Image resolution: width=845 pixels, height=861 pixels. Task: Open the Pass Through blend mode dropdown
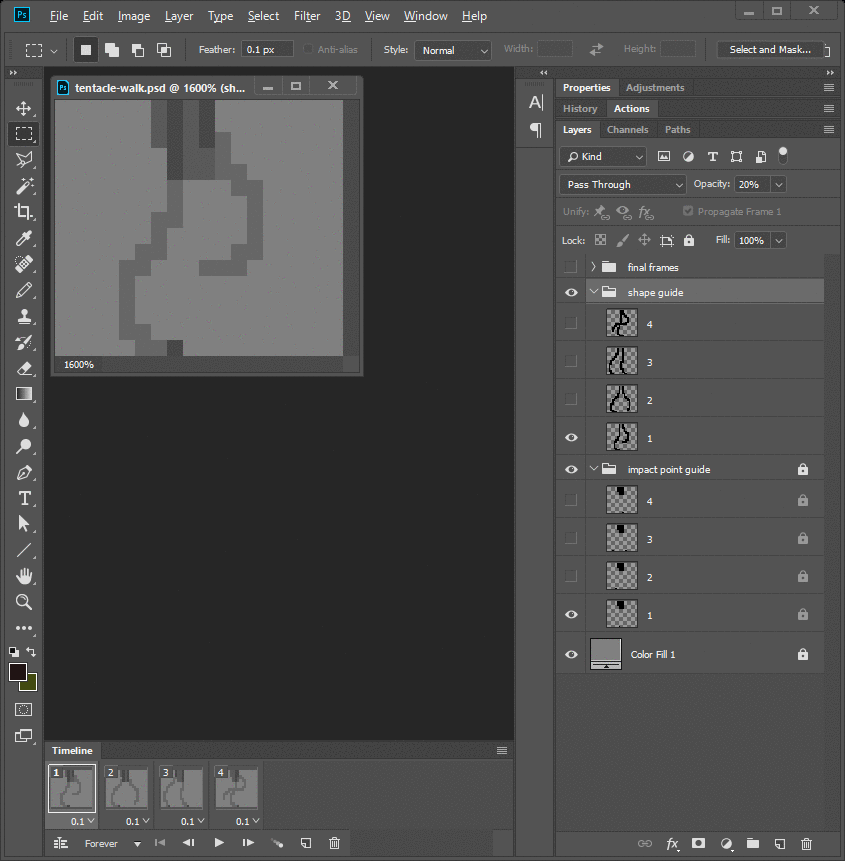[x=624, y=184]
